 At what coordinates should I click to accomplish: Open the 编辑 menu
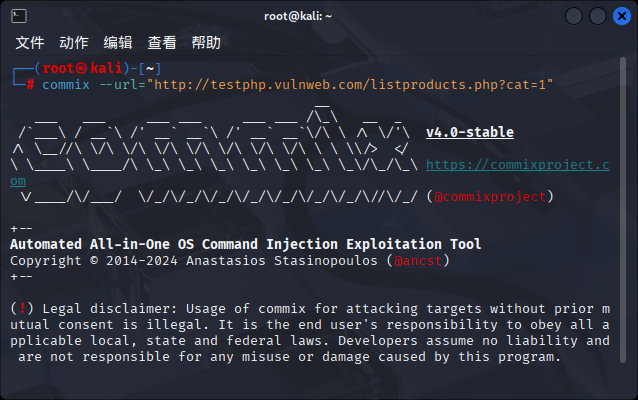point(118,43)
